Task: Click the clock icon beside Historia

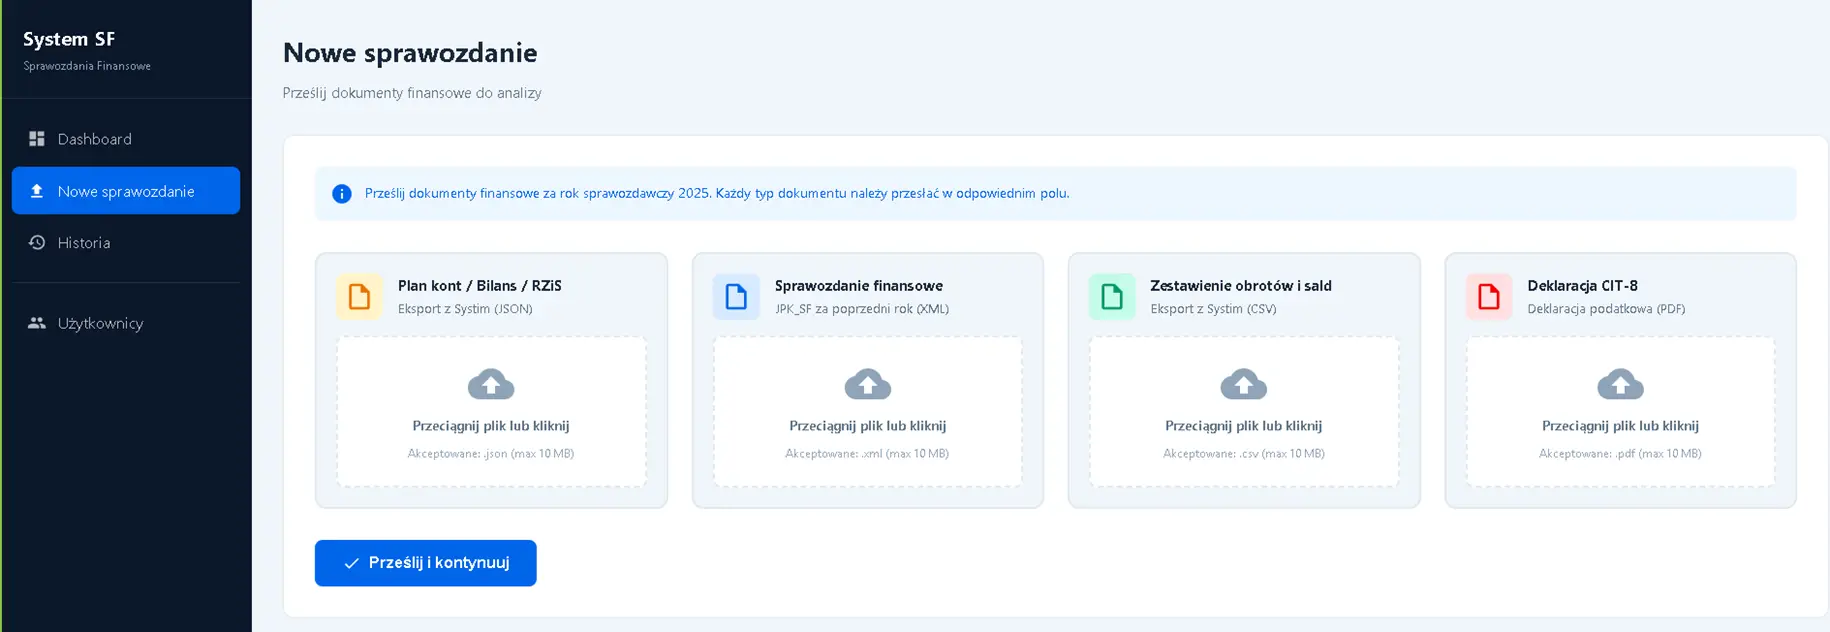Action: 37,243
